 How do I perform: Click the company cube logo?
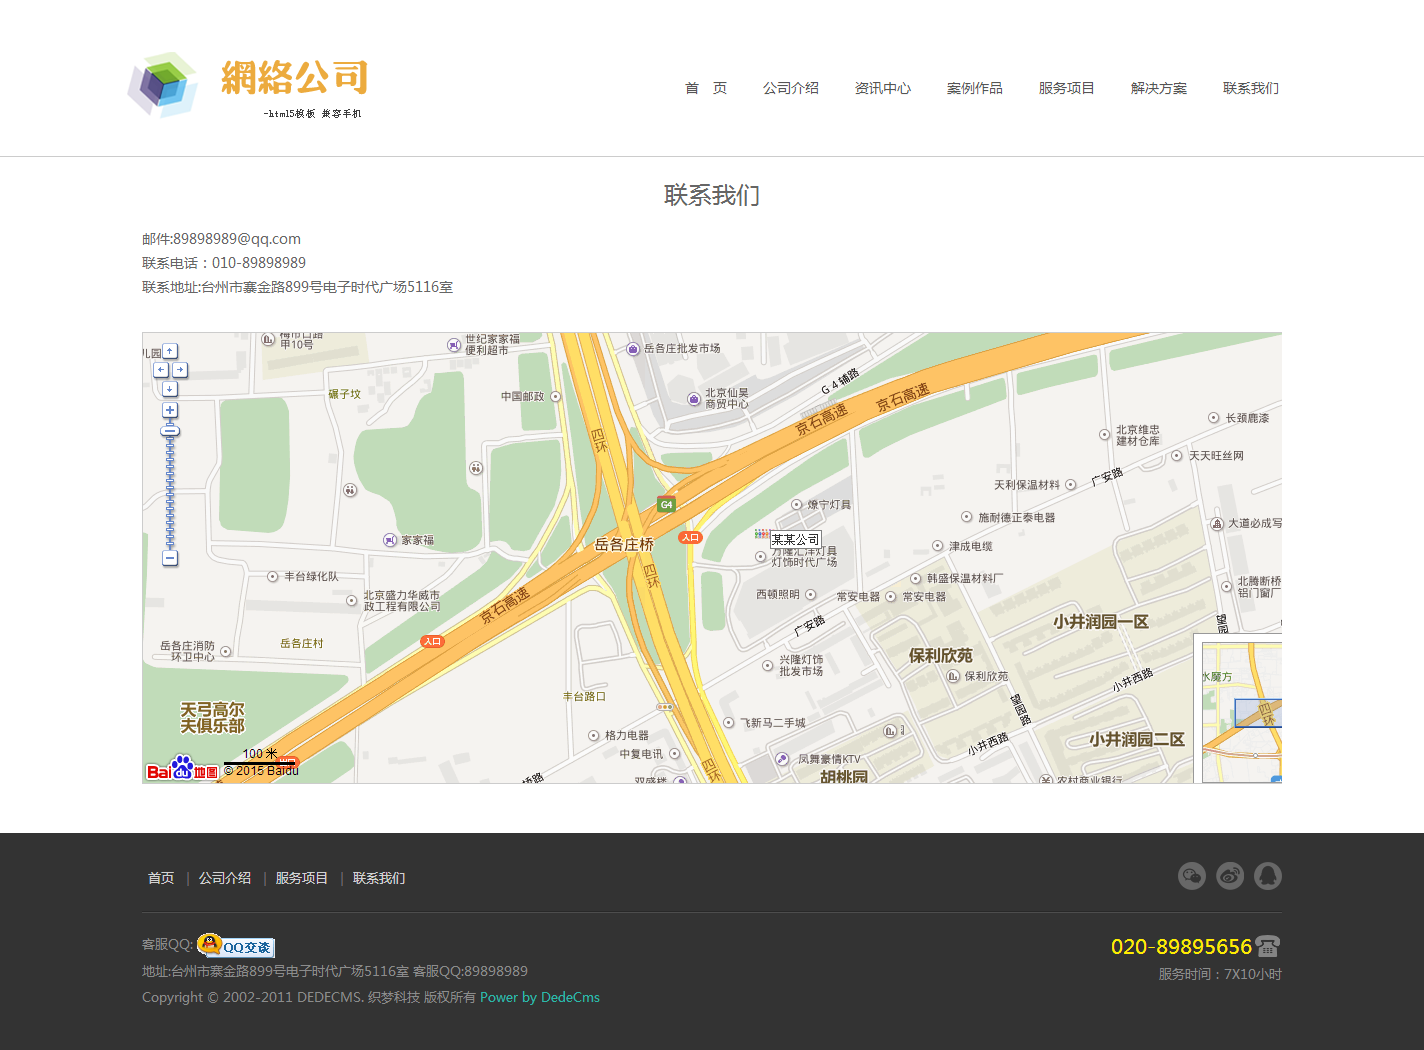[x=163, y=85]
